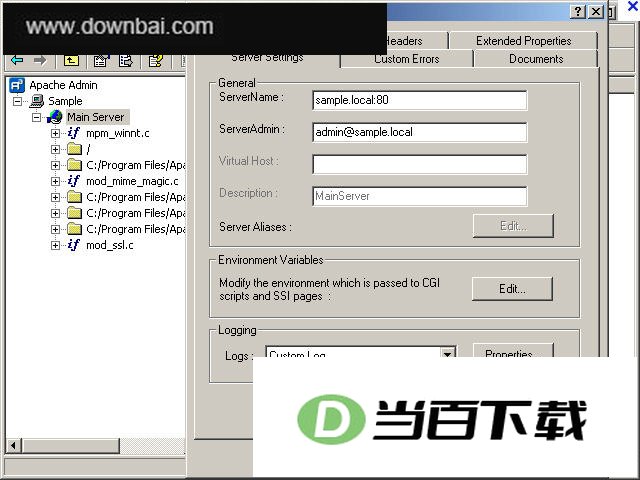Collapse the Sample tree node
Viewport: 640px width, 480px height.
coord(18,101)
